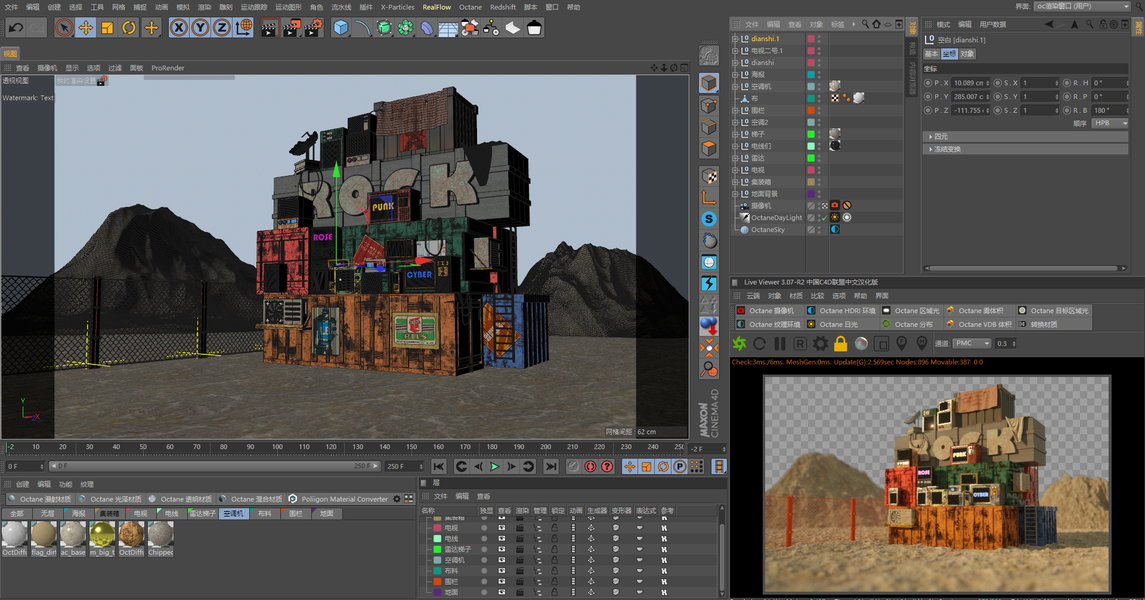The height and width of the screenshot is (600, 1145).
Task: Toggle the Y axis lock
Action: [200, 28]
